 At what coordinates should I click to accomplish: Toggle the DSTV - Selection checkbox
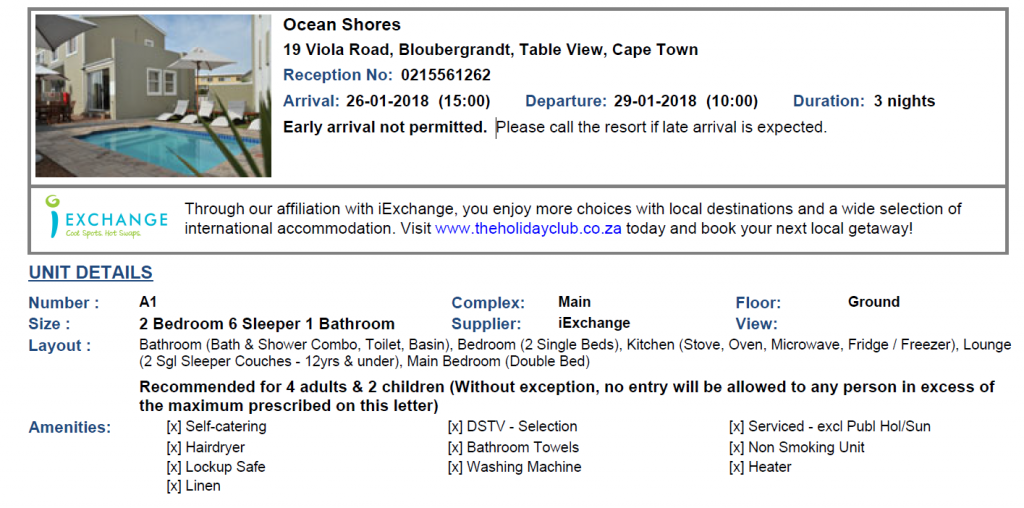tap(455, 427)
